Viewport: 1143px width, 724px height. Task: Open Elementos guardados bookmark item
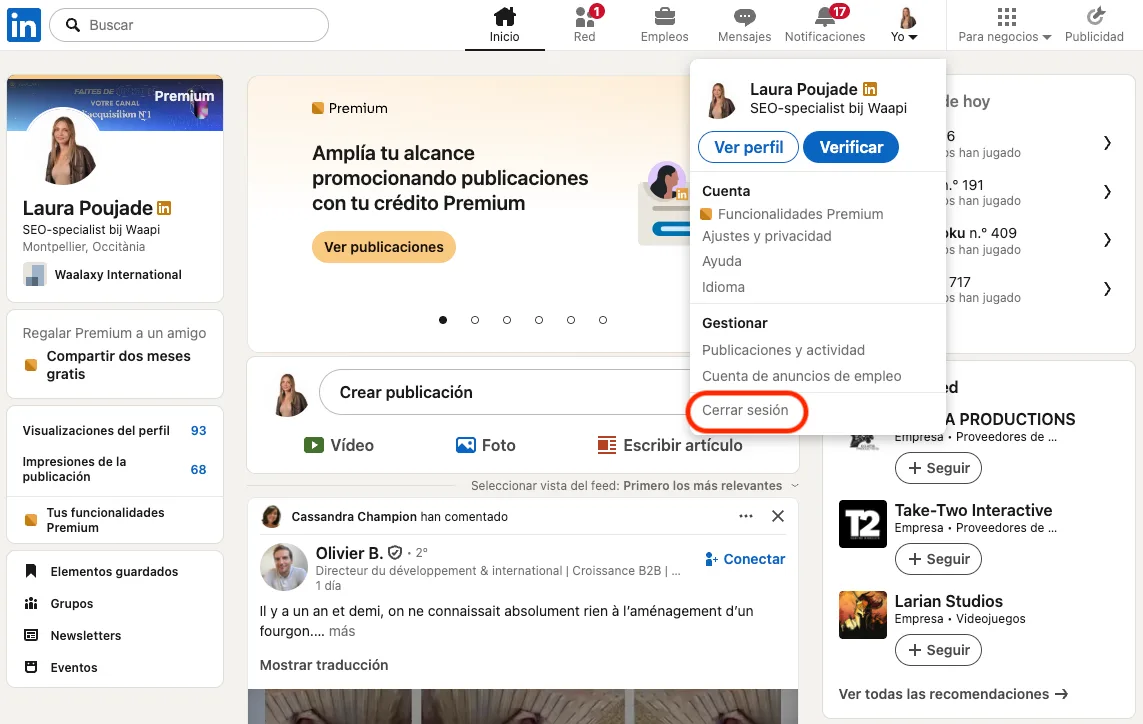tap(101, 572)
